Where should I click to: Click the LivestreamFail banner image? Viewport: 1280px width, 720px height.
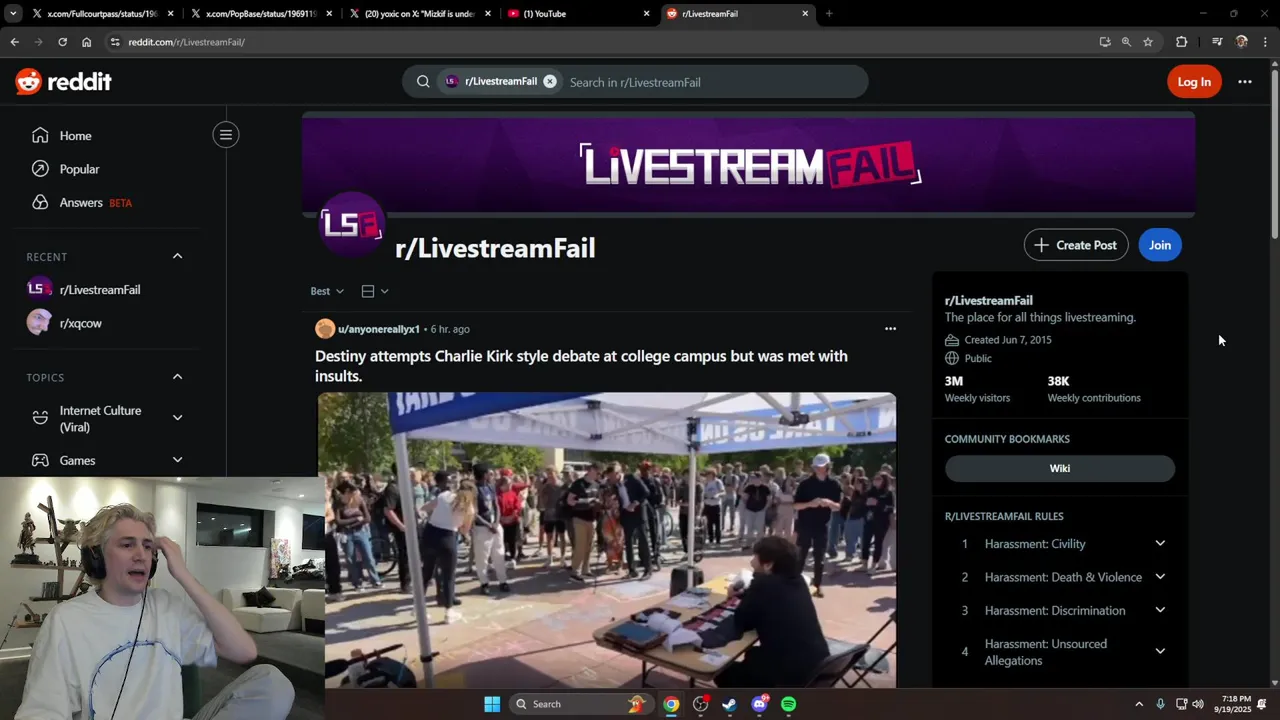click(749, 164)
